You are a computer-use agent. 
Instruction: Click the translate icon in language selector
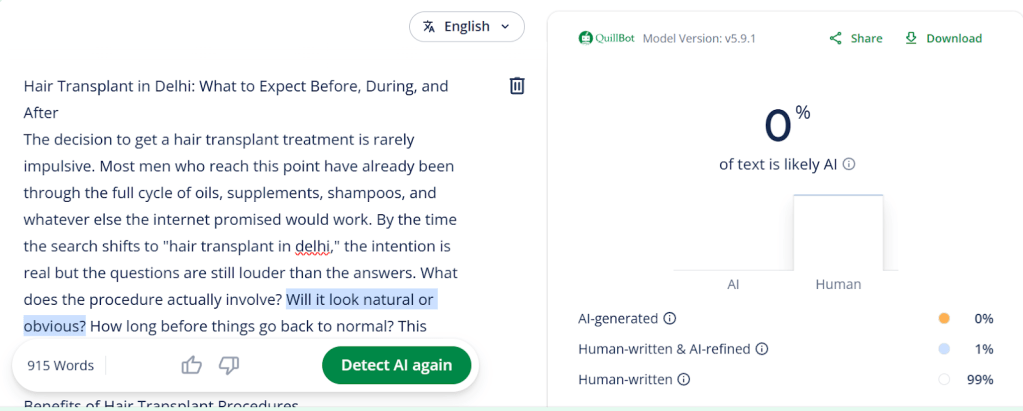coord(429,27)
